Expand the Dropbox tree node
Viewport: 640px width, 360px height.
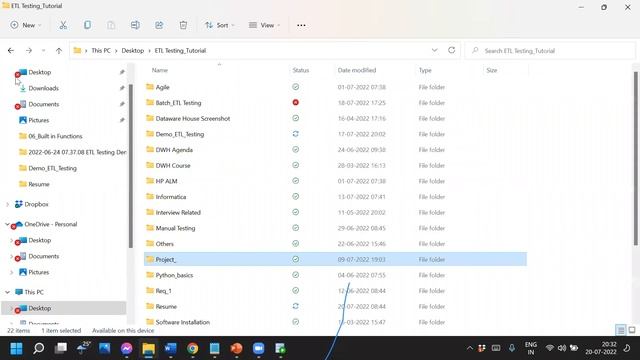tap(7, 204)
